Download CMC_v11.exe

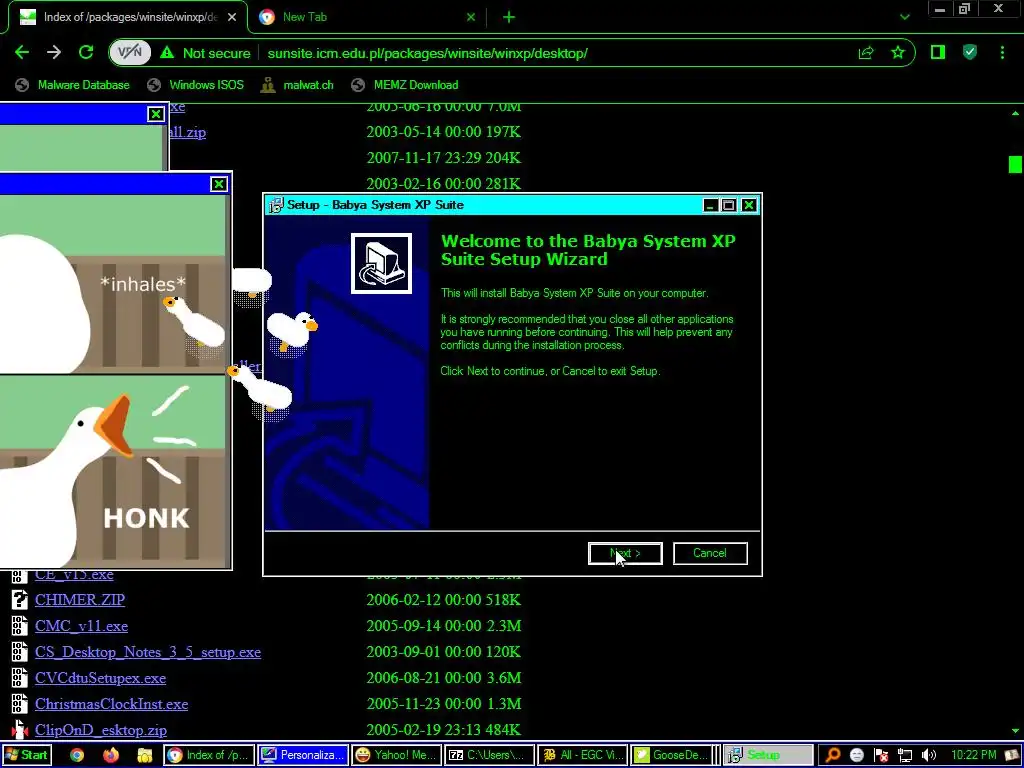click(82, 626)
